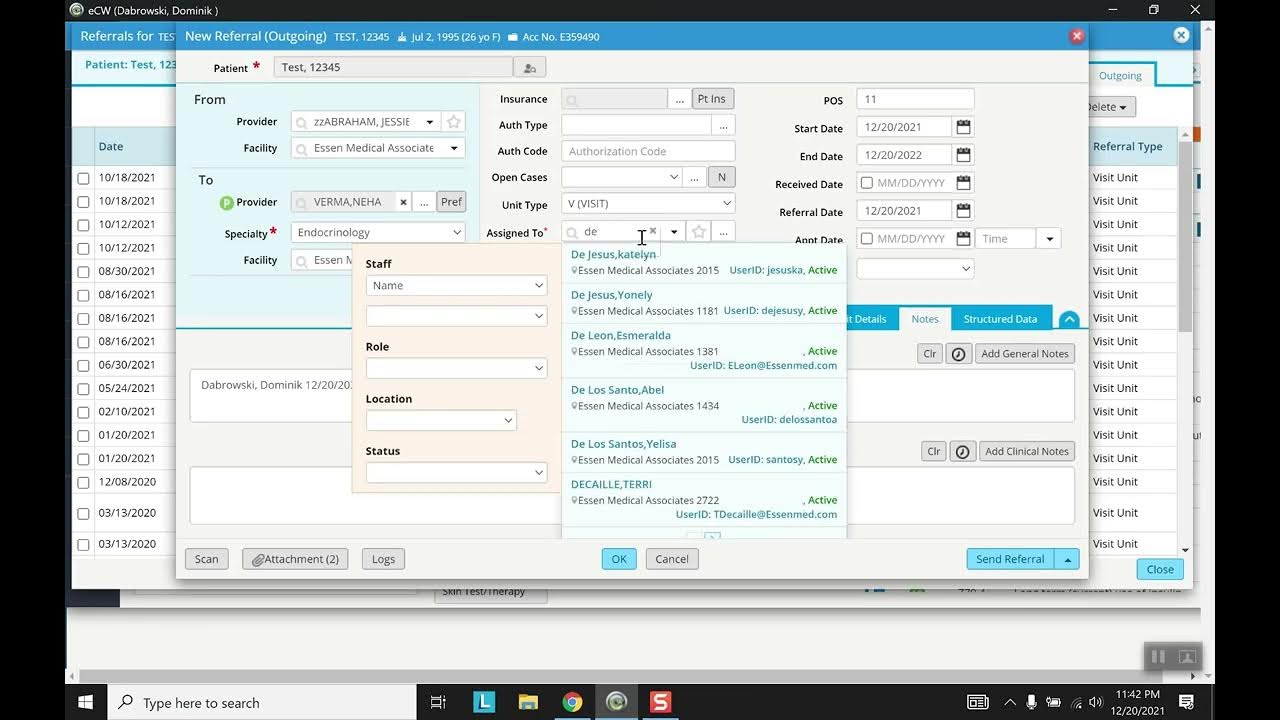Click timestamp clock icon beside Add Clinical Notes

coord(962,452)
